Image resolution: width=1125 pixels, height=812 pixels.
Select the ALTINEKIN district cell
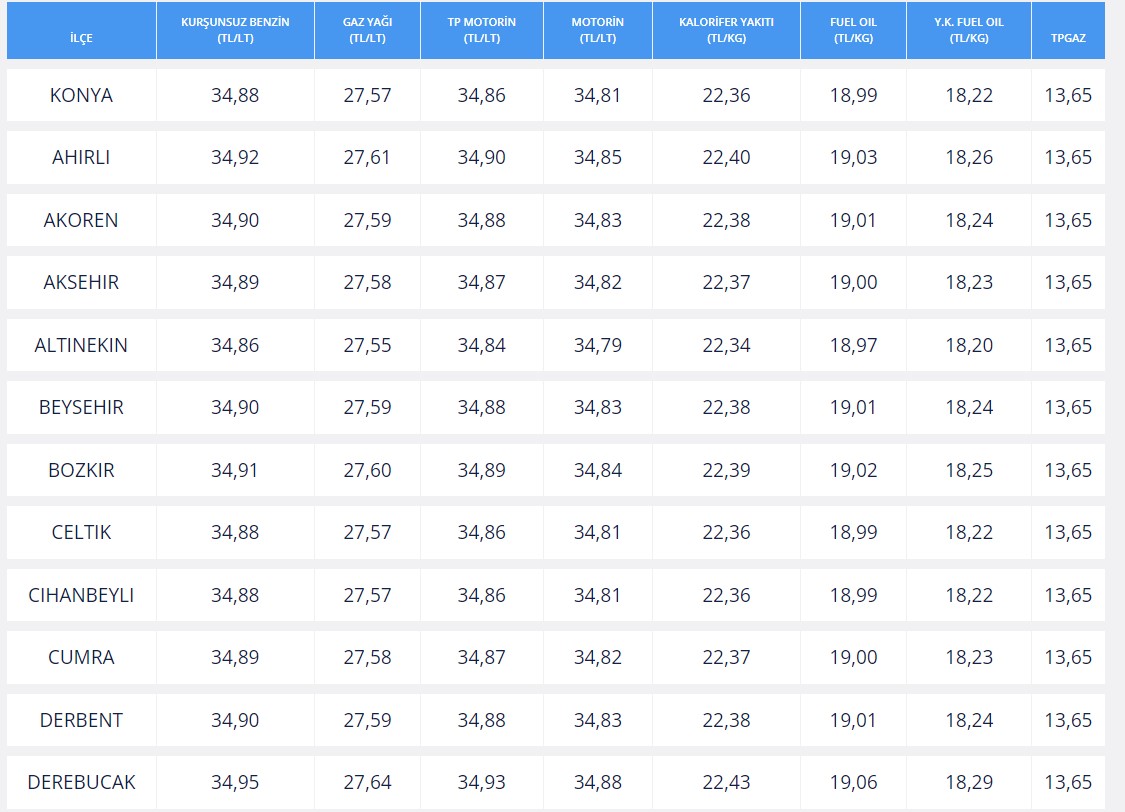click(81, 346)
